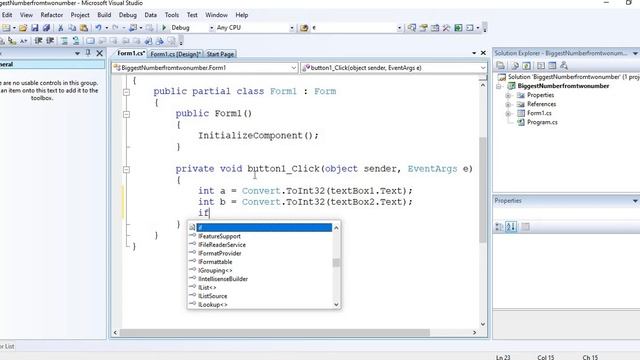The height and width of the screenshot is (360, 640).
Task: Toggle bookmark icon in text editor toolbar
Action: (90, 41)
